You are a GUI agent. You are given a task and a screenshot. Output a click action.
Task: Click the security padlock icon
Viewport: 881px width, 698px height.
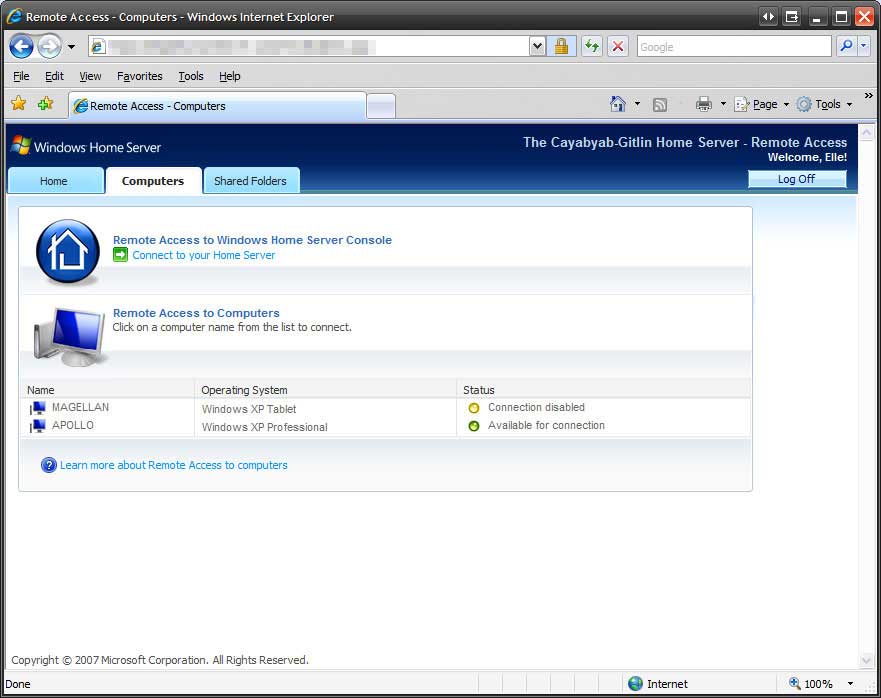pyautogui.click(x=562, y=46)
